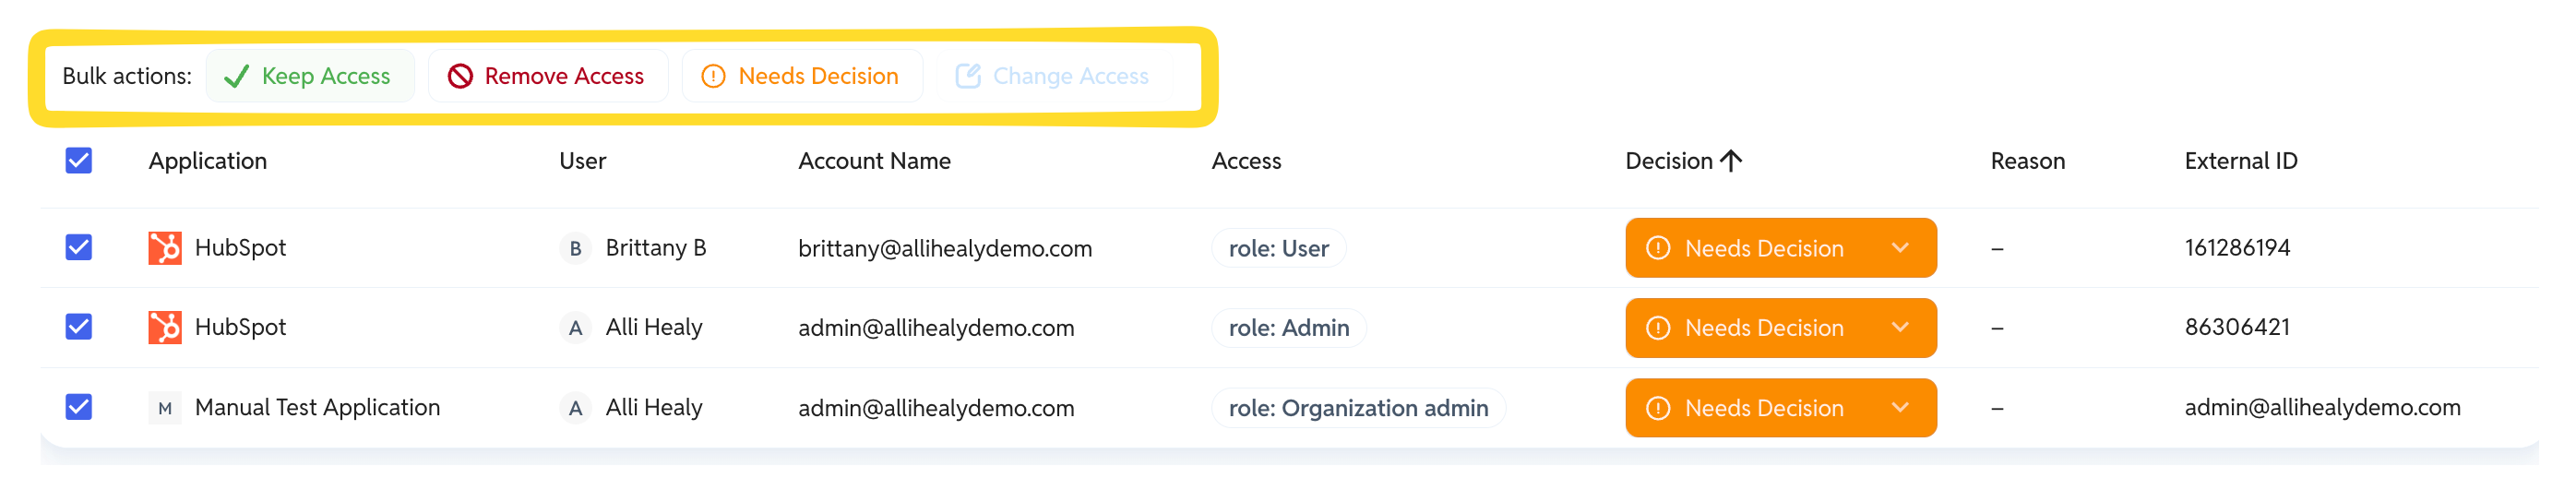Open the Needs Decision dropdown for the role: Admin row
The height and width of the screenshot is (502, 2576).
click(x=1781, y=328)
